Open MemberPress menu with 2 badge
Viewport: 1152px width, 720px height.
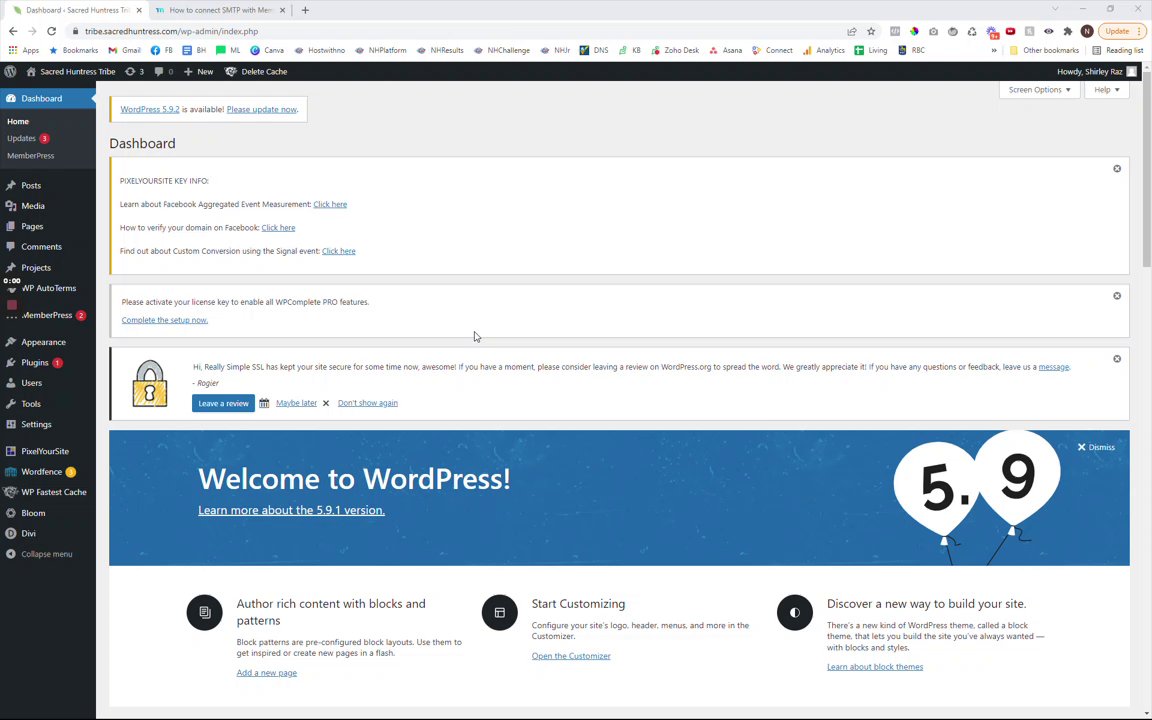(48, 315)
